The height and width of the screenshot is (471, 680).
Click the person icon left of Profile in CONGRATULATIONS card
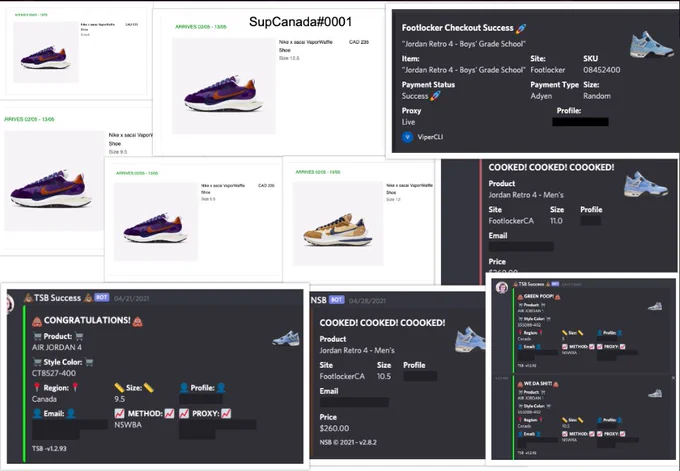(184, 387)
